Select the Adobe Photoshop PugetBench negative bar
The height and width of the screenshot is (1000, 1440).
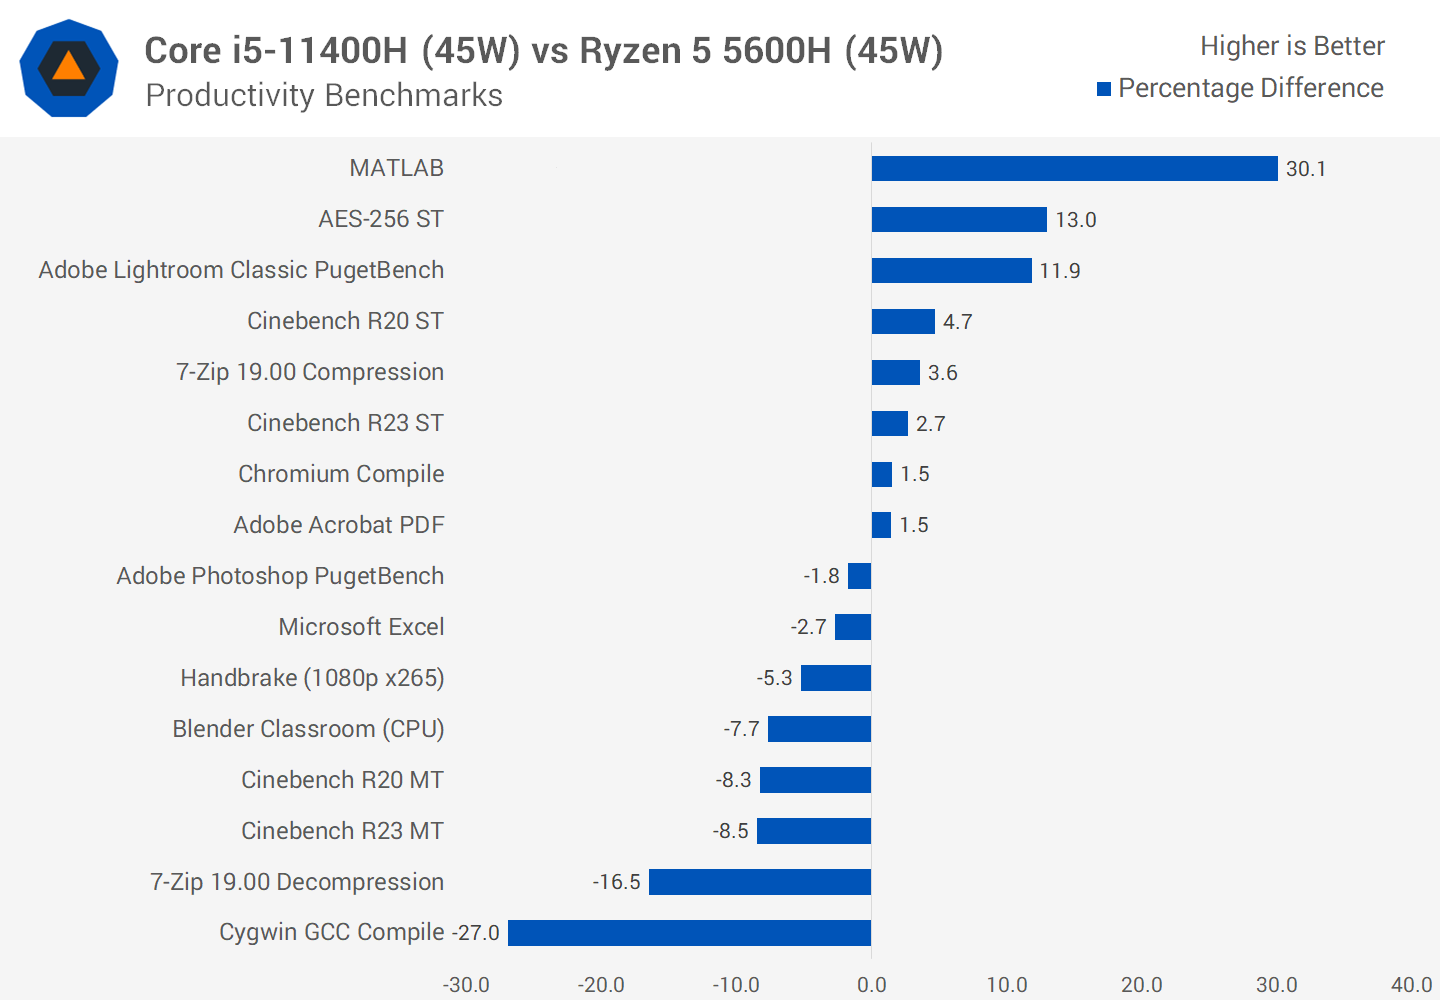(x=859, y=576)
